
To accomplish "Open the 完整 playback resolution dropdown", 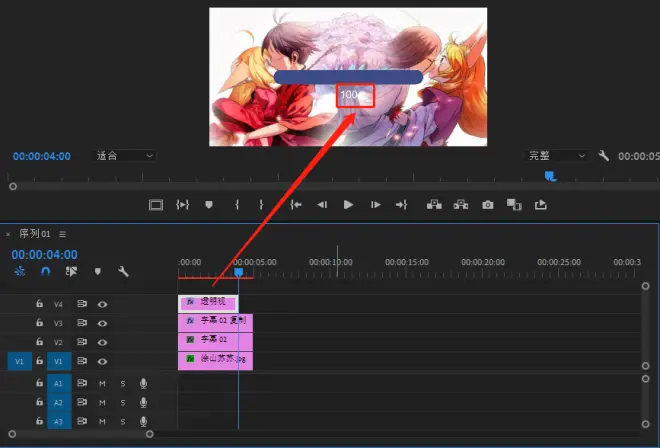I will click(x=556, y=156).
